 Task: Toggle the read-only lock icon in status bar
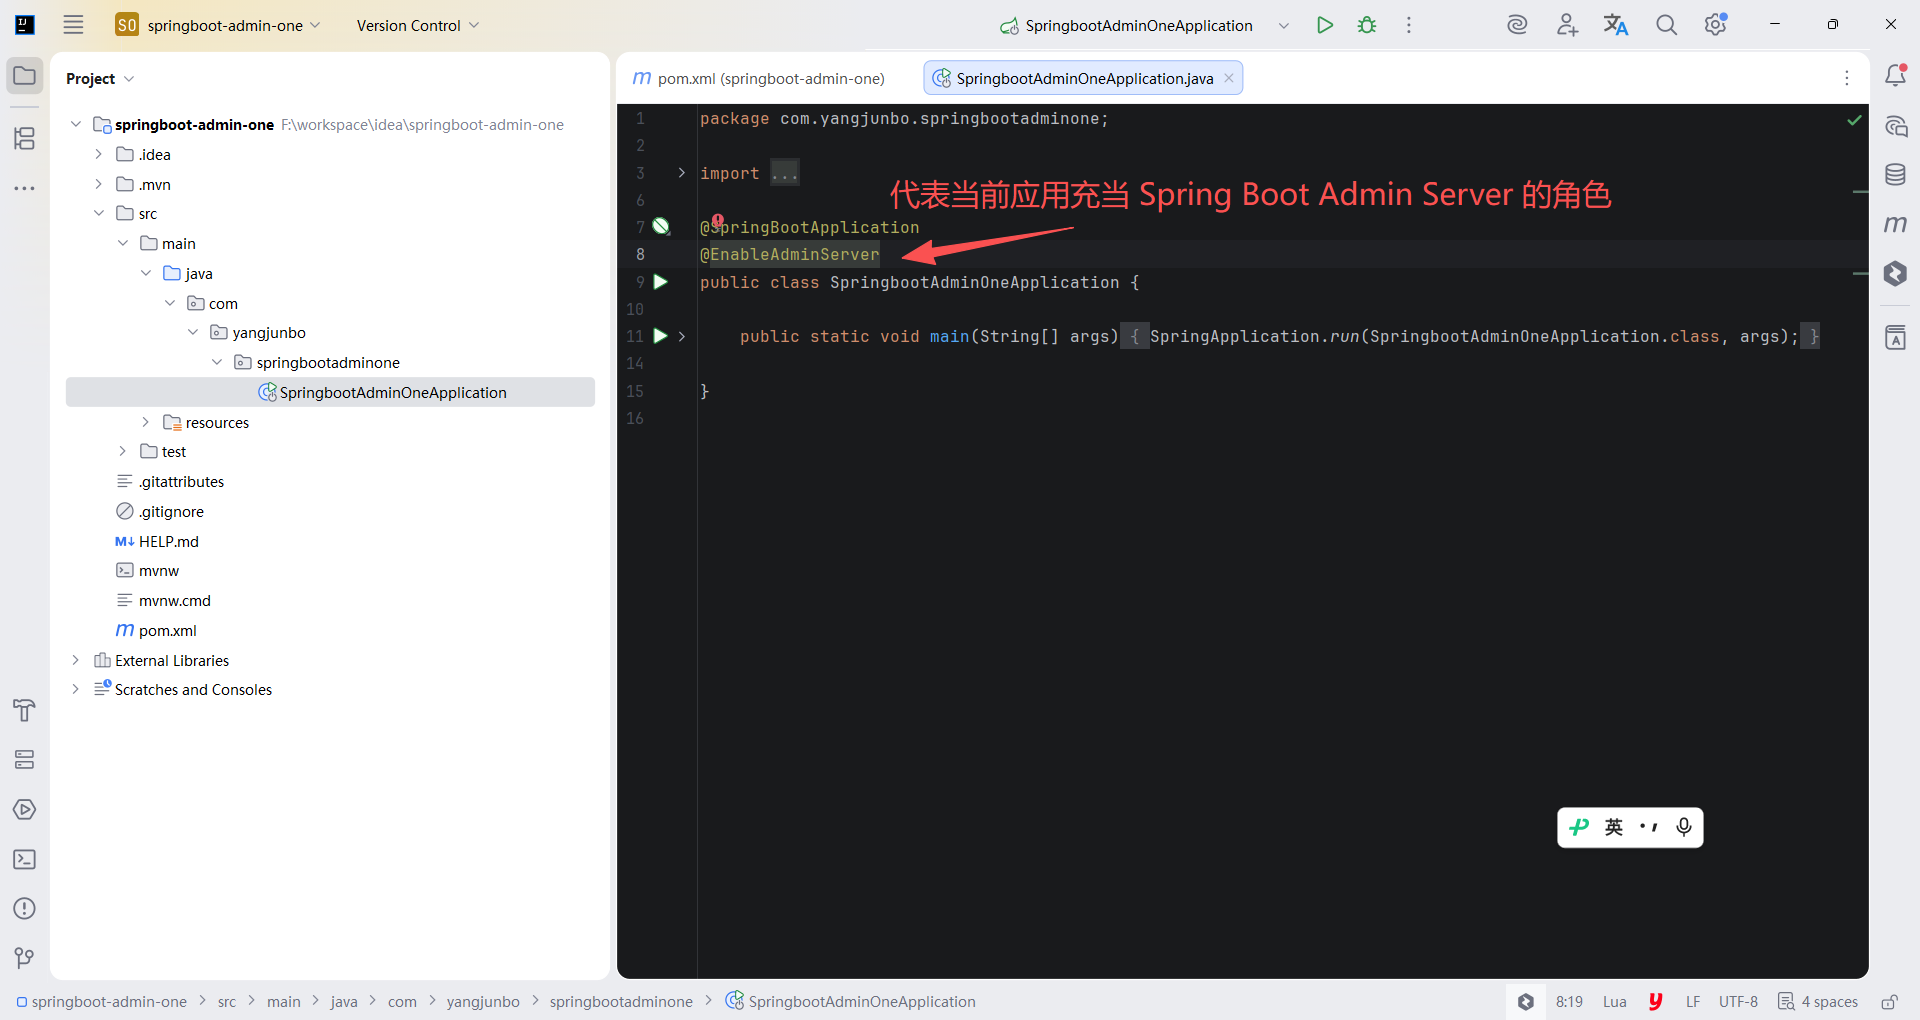coord(1889,1002)
